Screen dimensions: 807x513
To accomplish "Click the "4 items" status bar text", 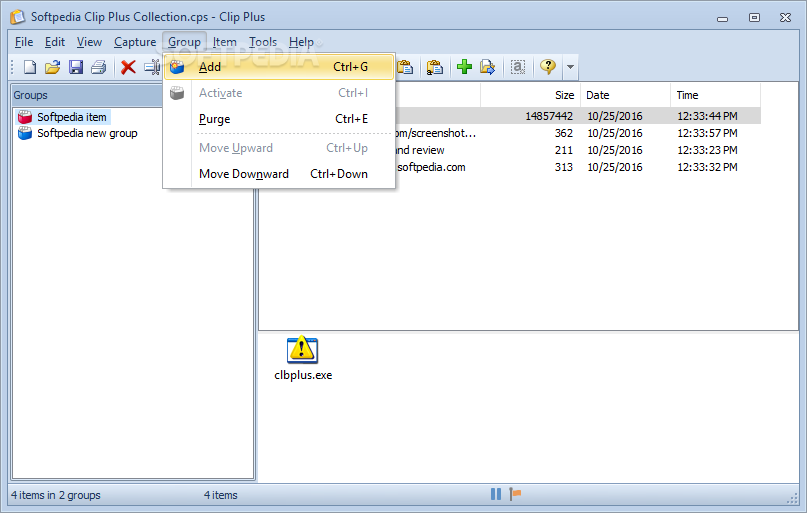I will coord(221,495).
